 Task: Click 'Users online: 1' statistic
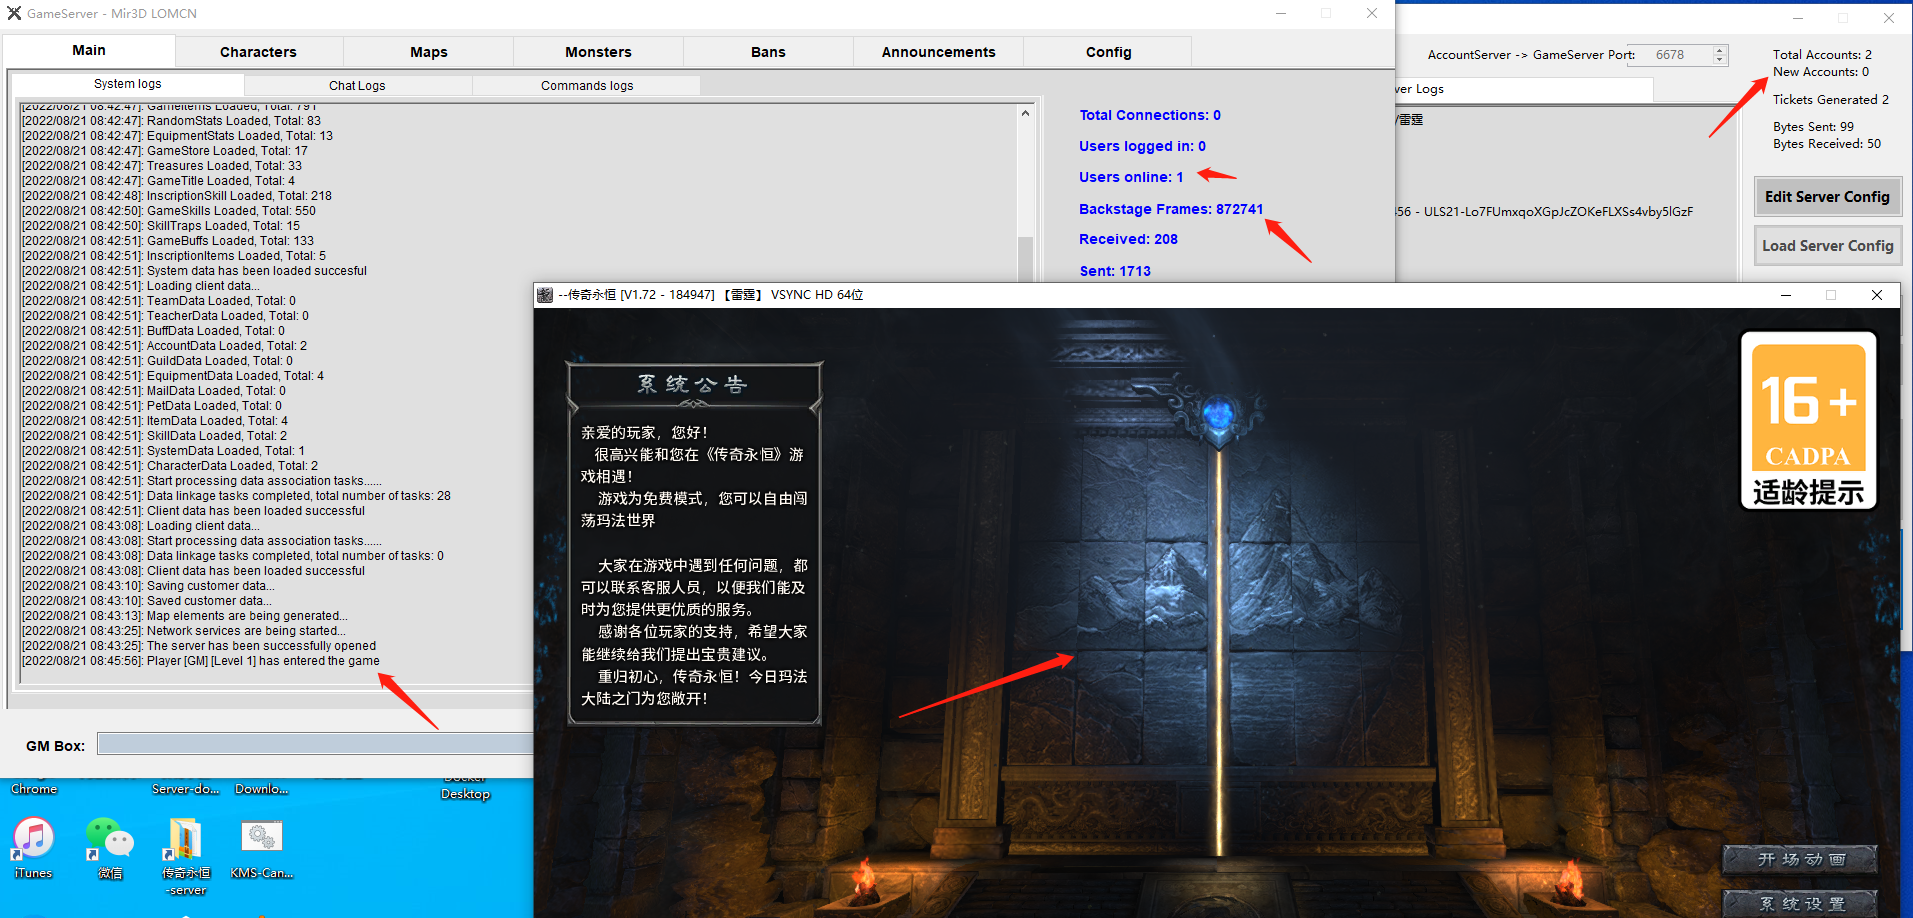tap(1131, 177)
